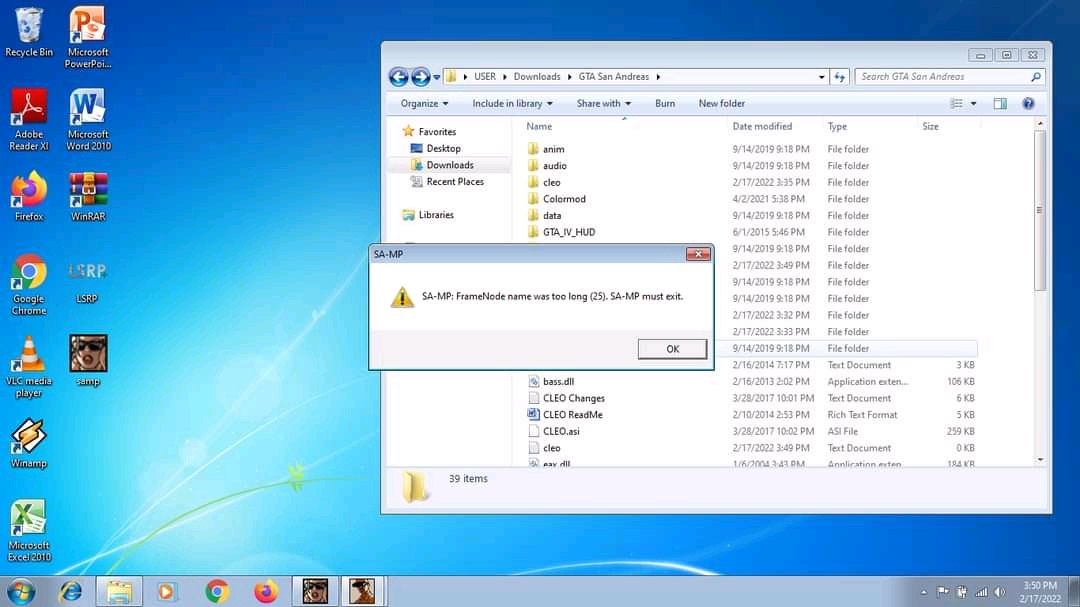Viewport: 1080px width, 607px height.
Task: Launch Adobe Reader XI desktop shortcut
Action: coord(29,119)
